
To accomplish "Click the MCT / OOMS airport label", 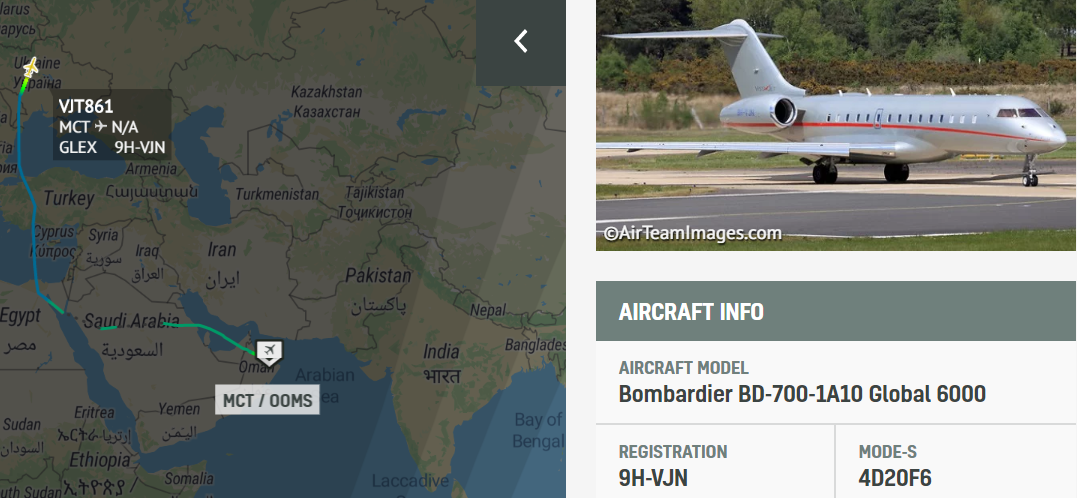I will pyautogui.click(x=268, y=400).
